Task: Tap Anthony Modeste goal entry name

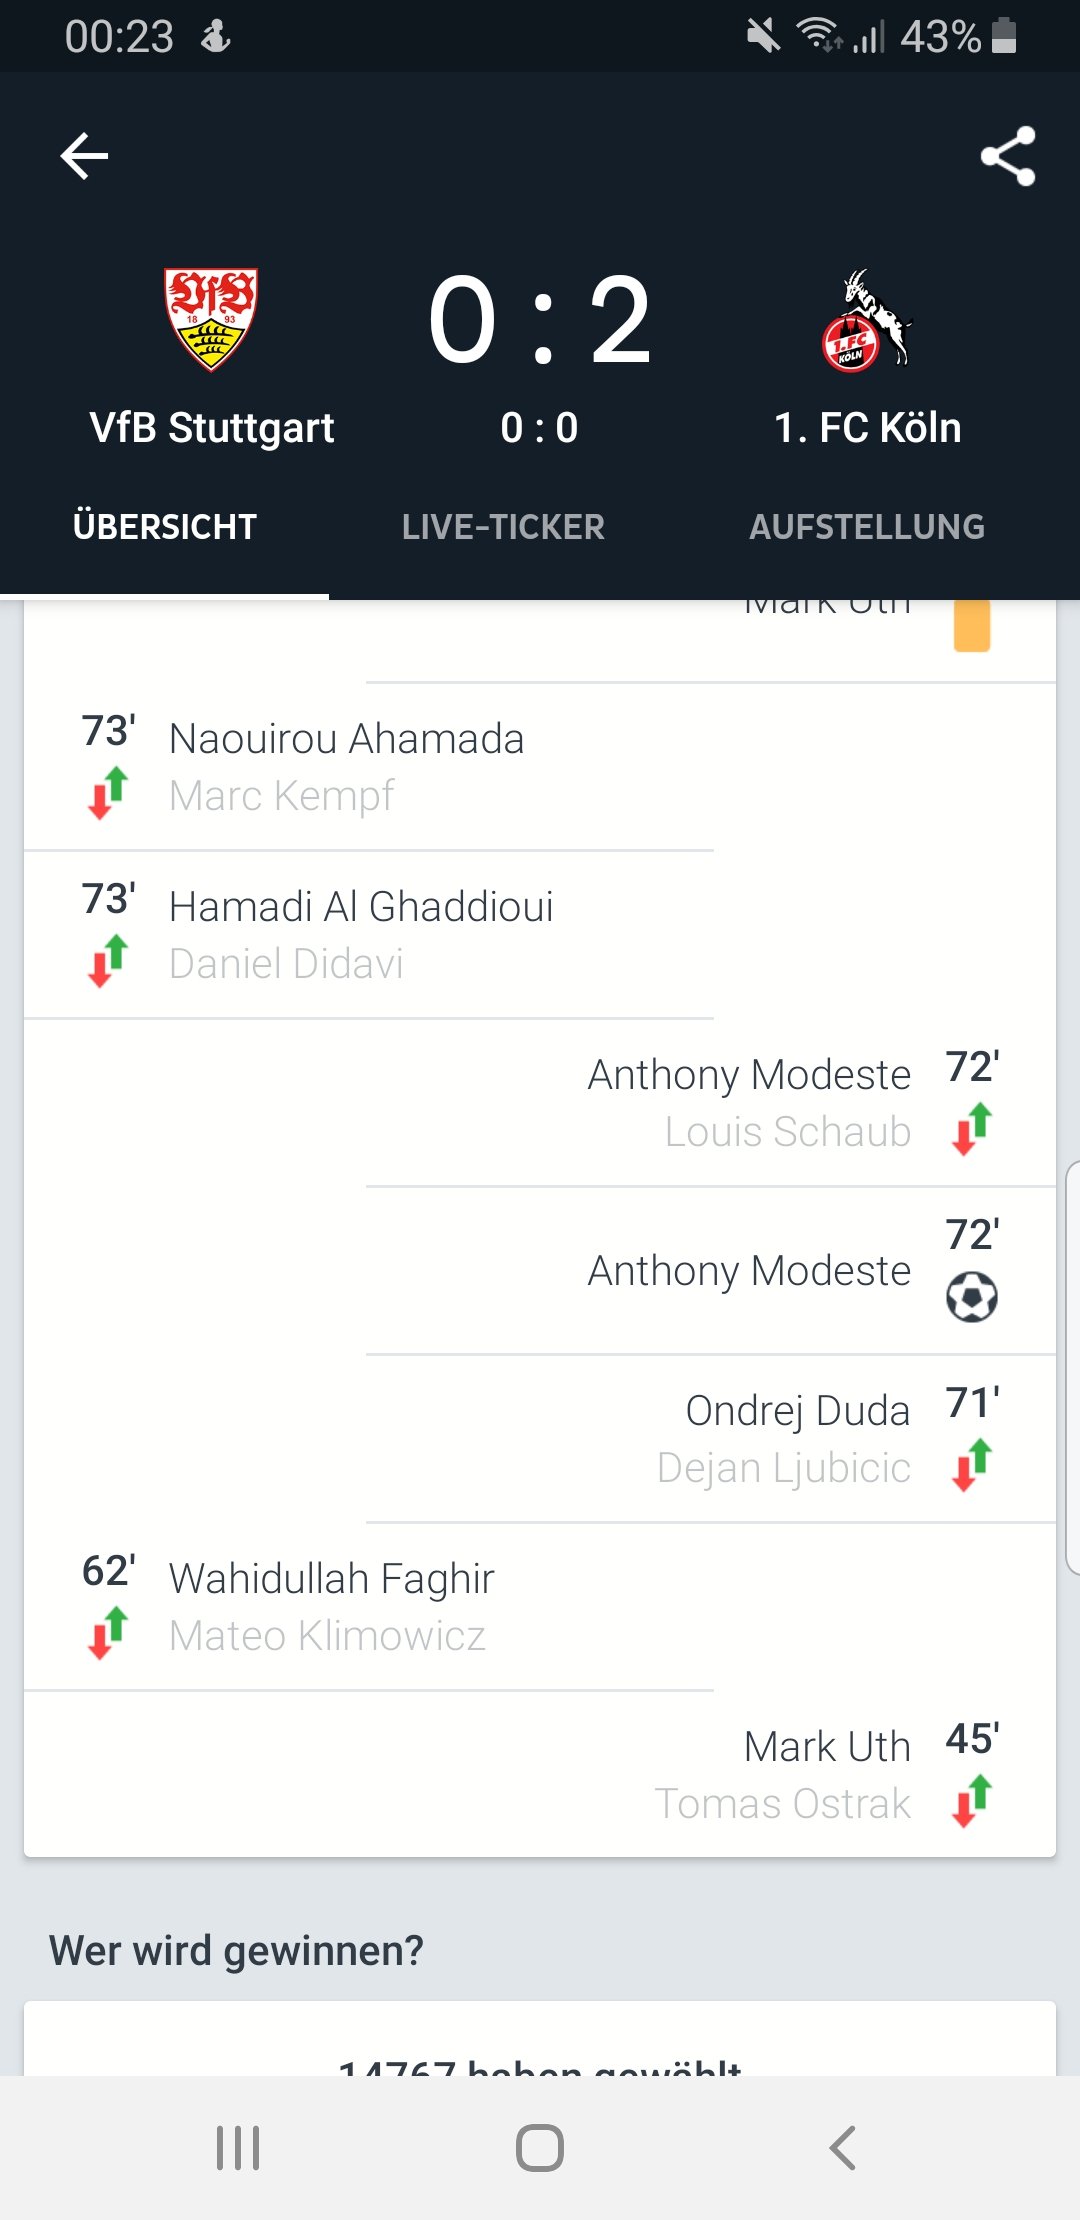Action: point(749,1271)
